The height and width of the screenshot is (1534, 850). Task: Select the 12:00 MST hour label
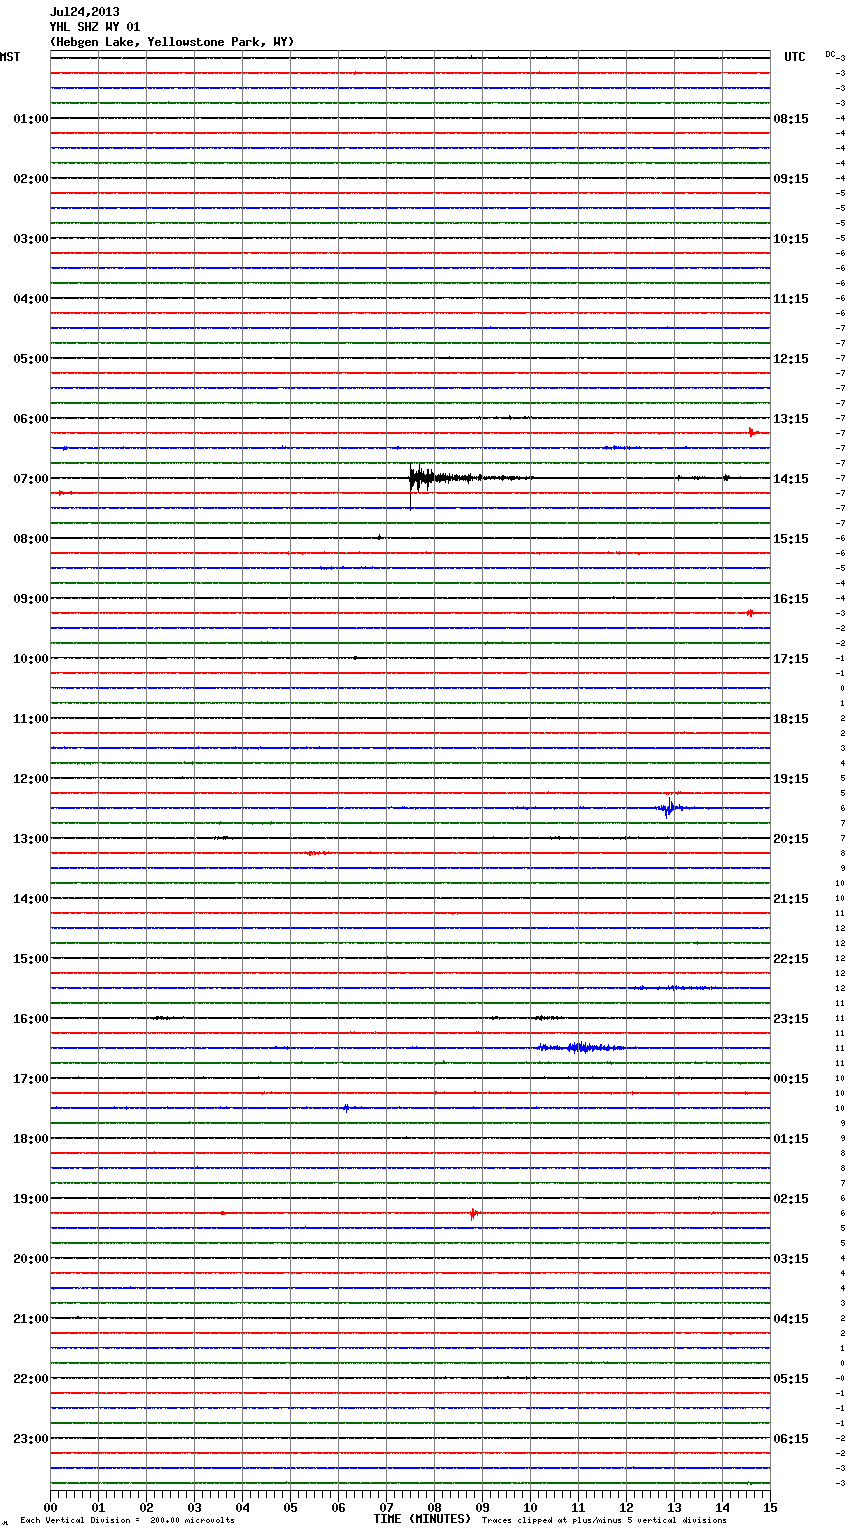30,778
